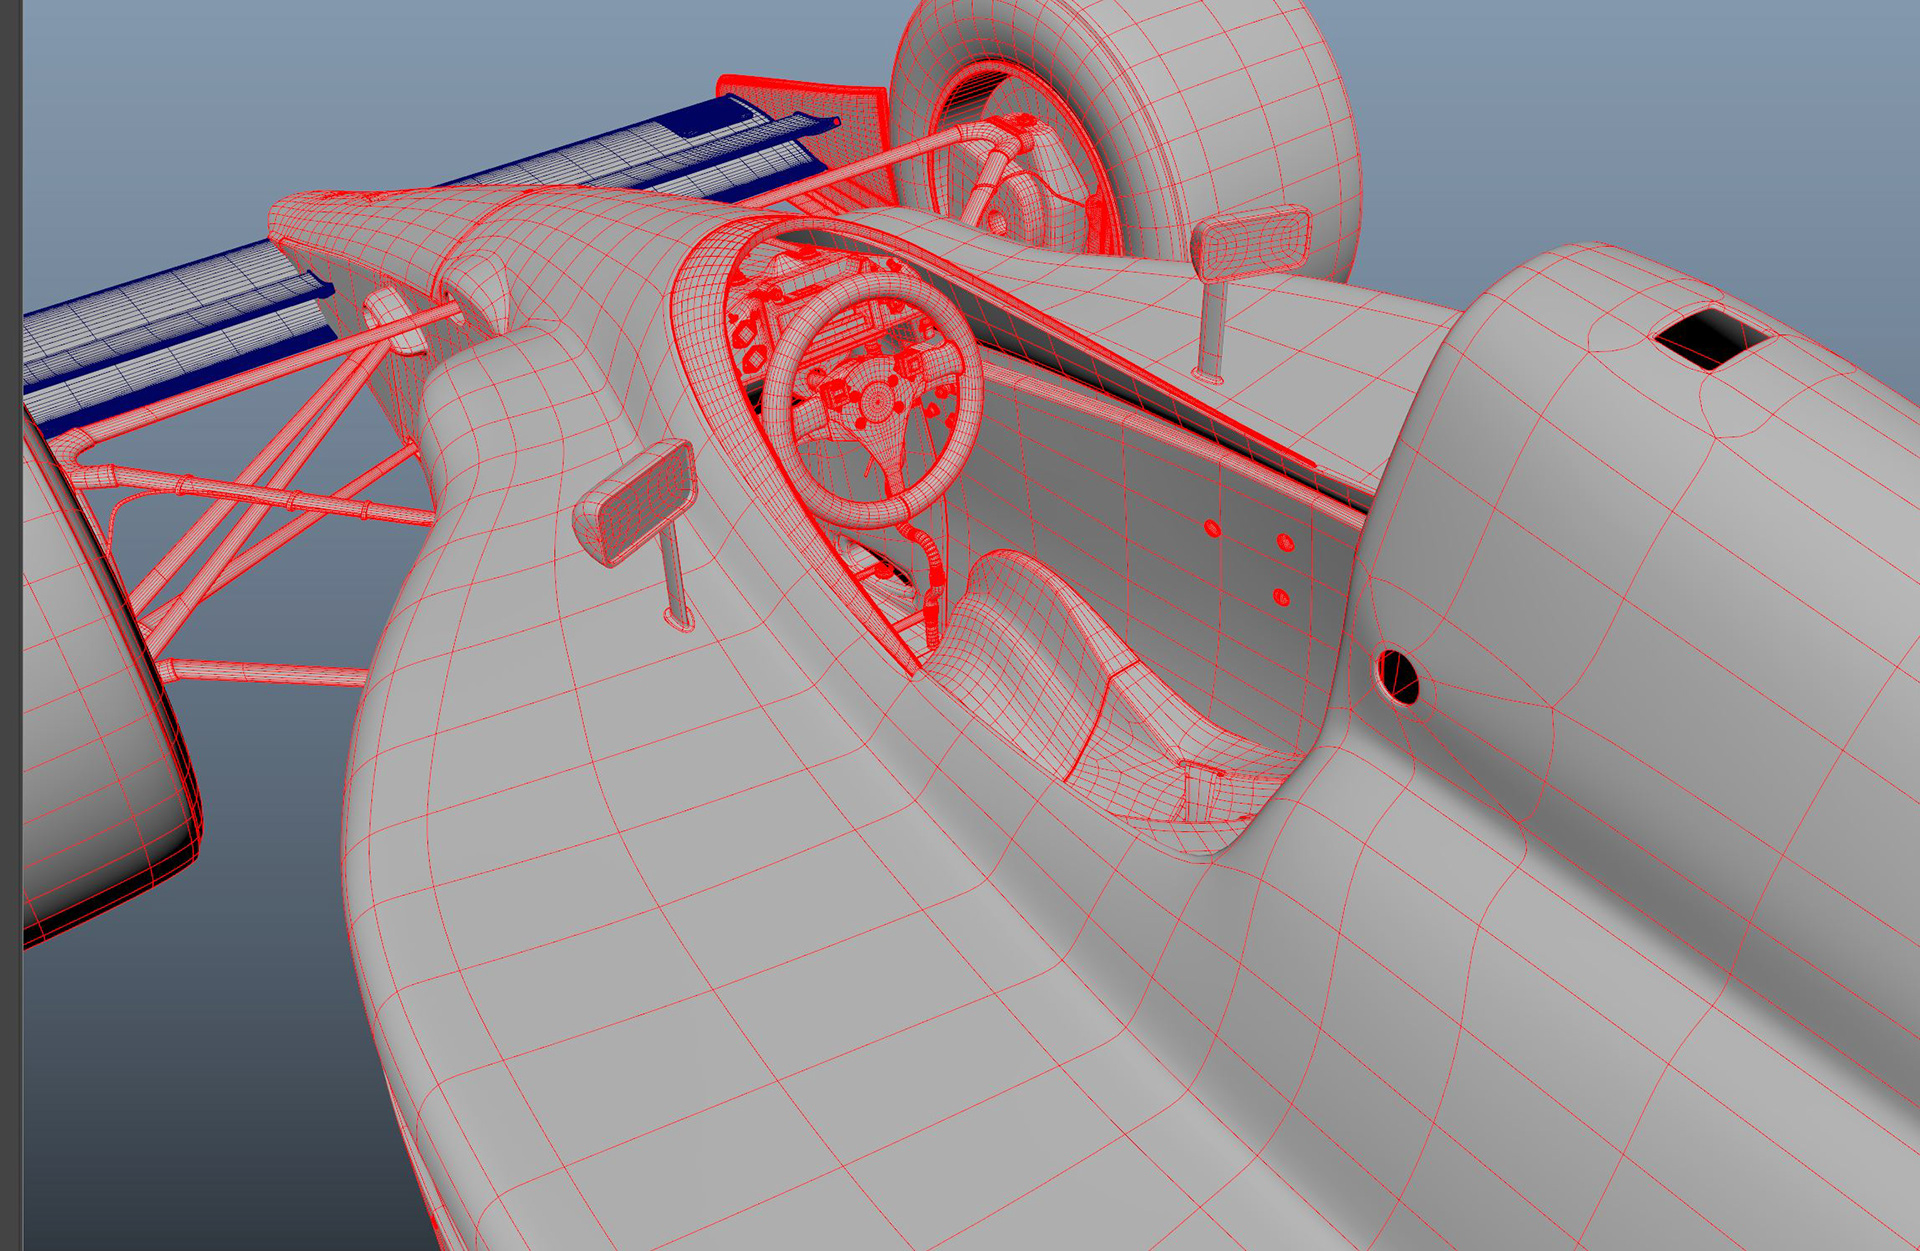Click the dark gray left panel strip
The width and height of the screenshot is (1920, 1251).
point(11,600)
